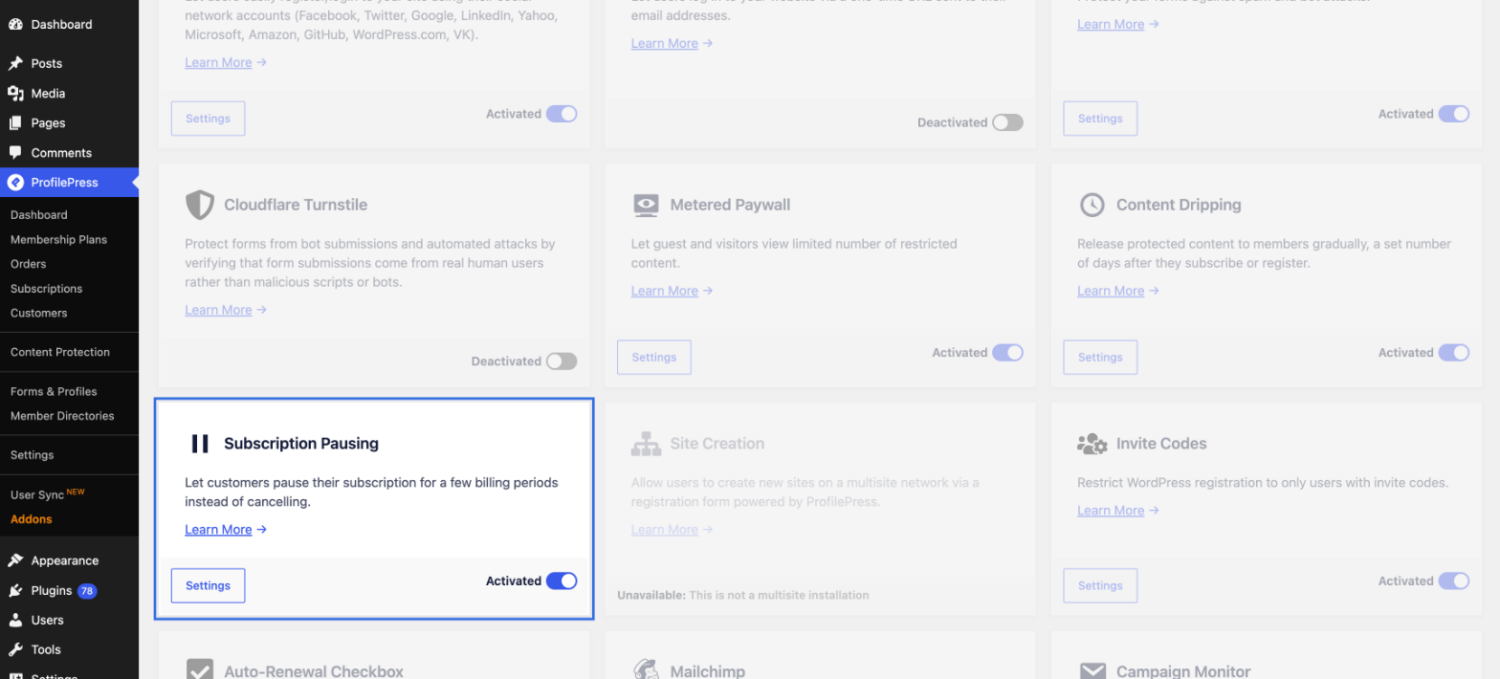Follow Site Creation Learn More link
This screenshot has width=1500, height=679.
point(672,530)
